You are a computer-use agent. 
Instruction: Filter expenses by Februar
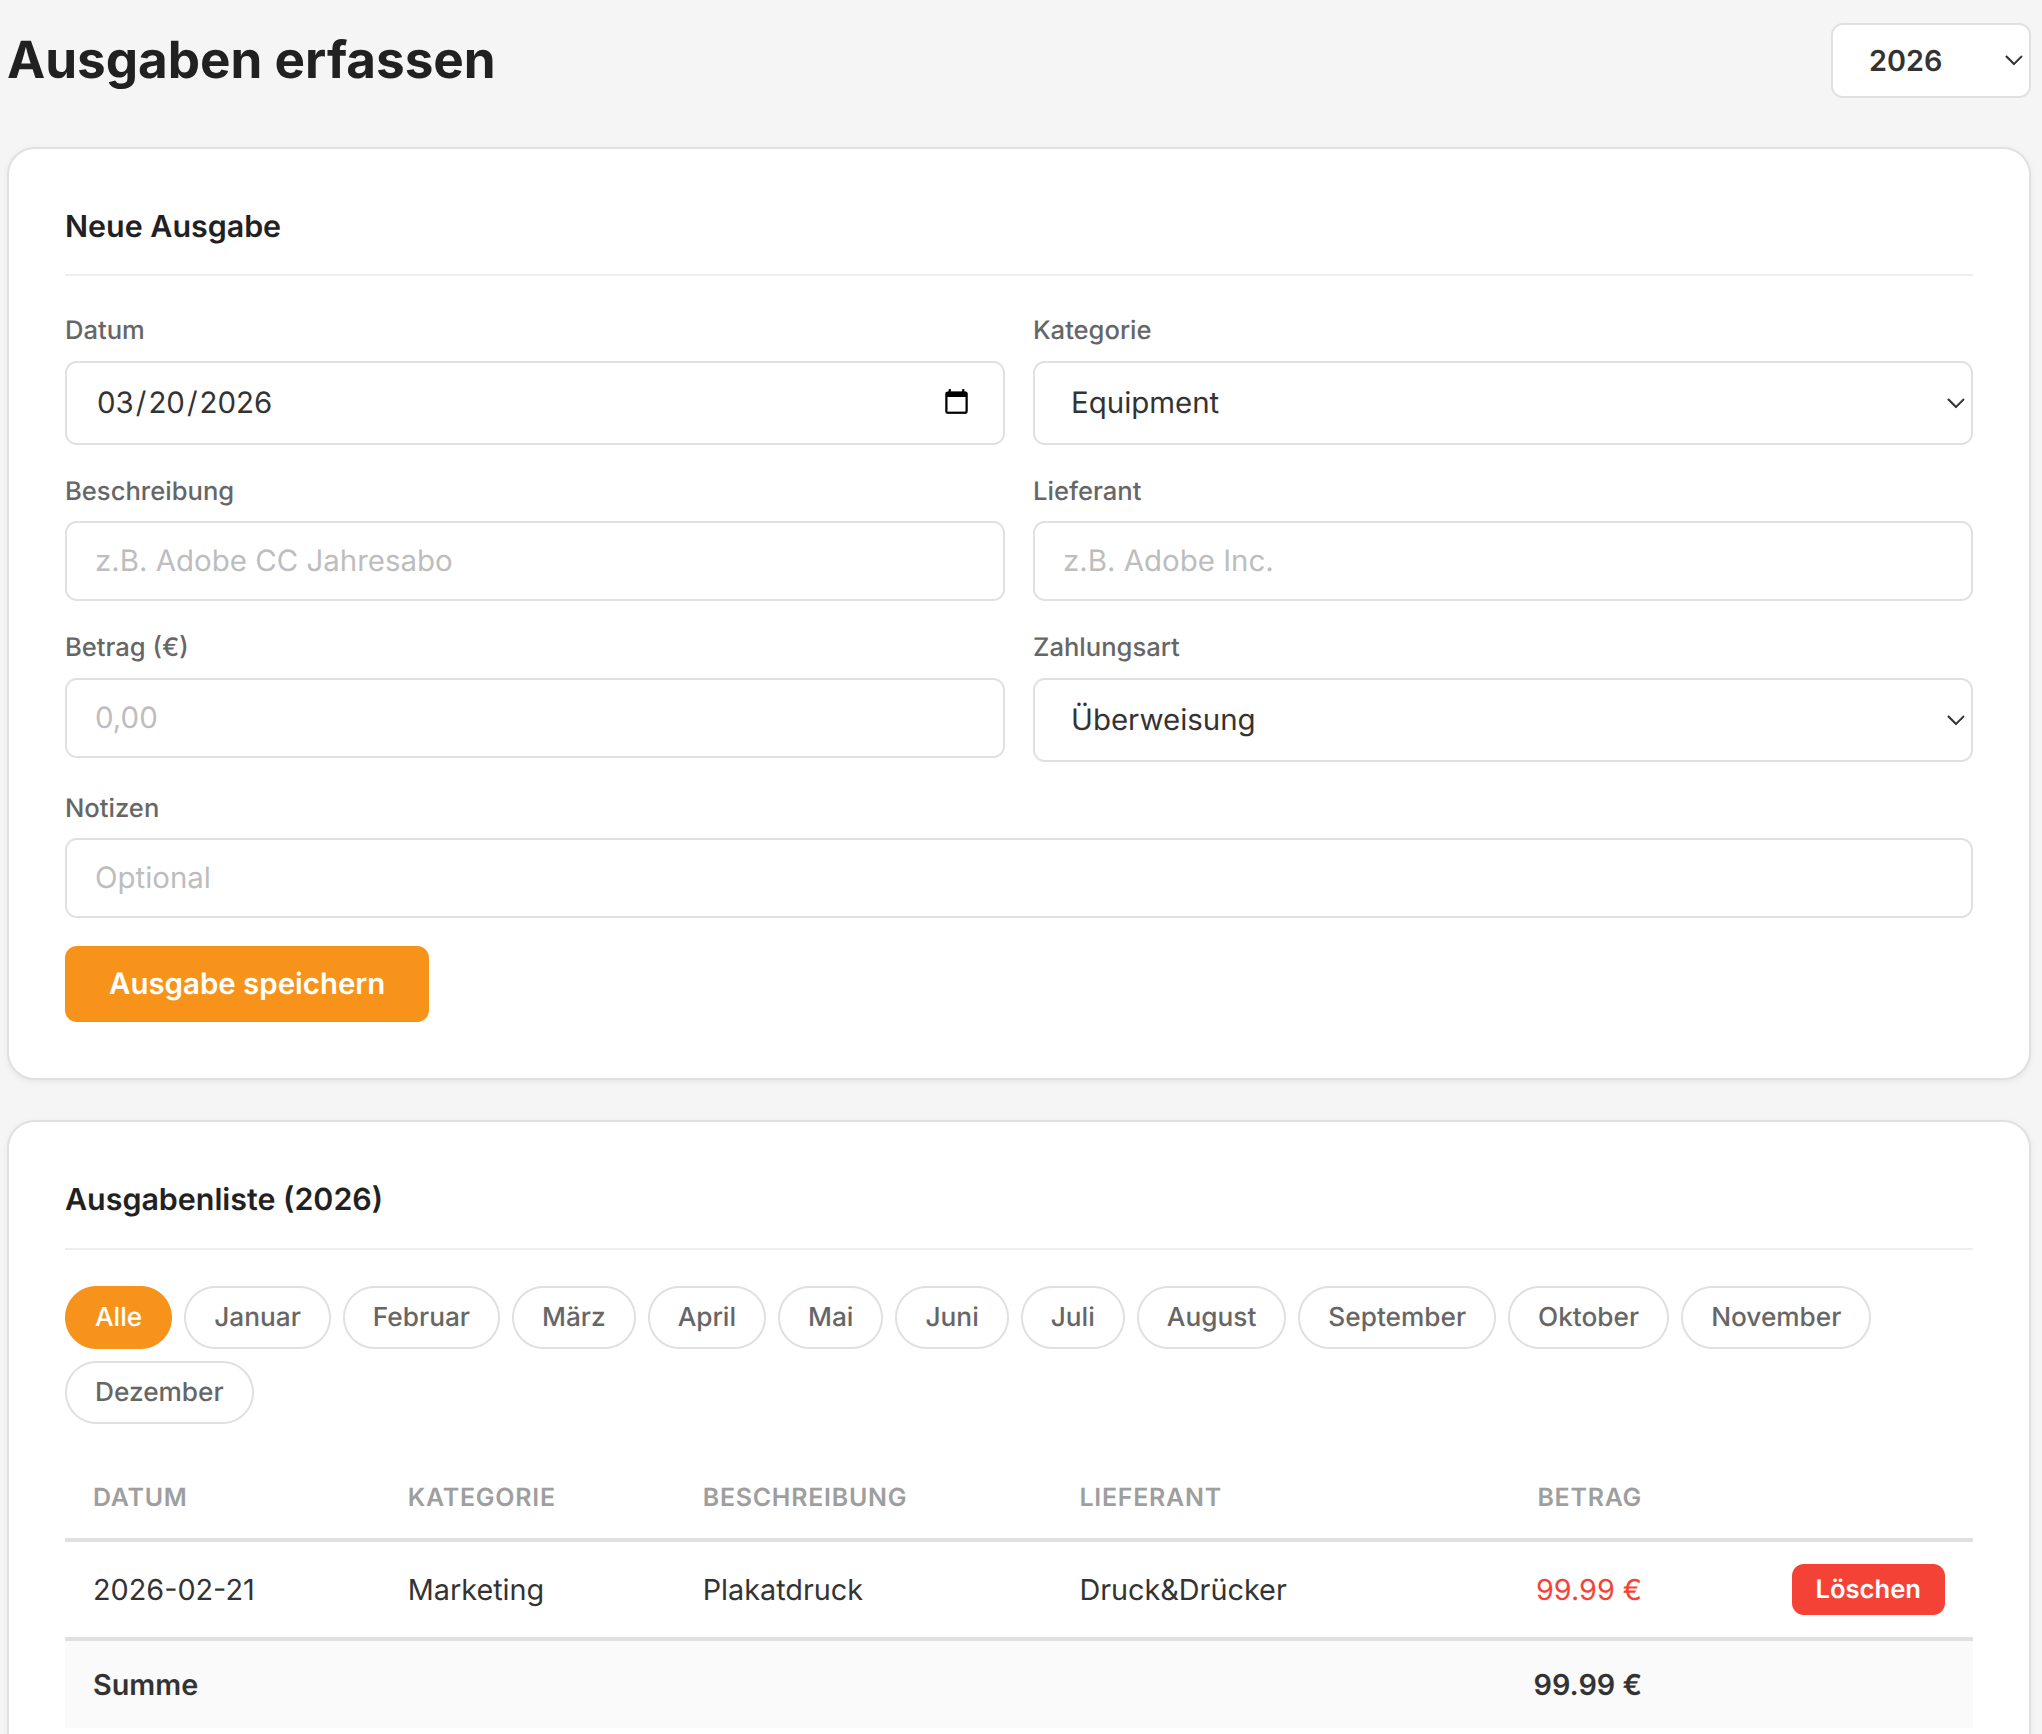click(x=421, y=1317)
